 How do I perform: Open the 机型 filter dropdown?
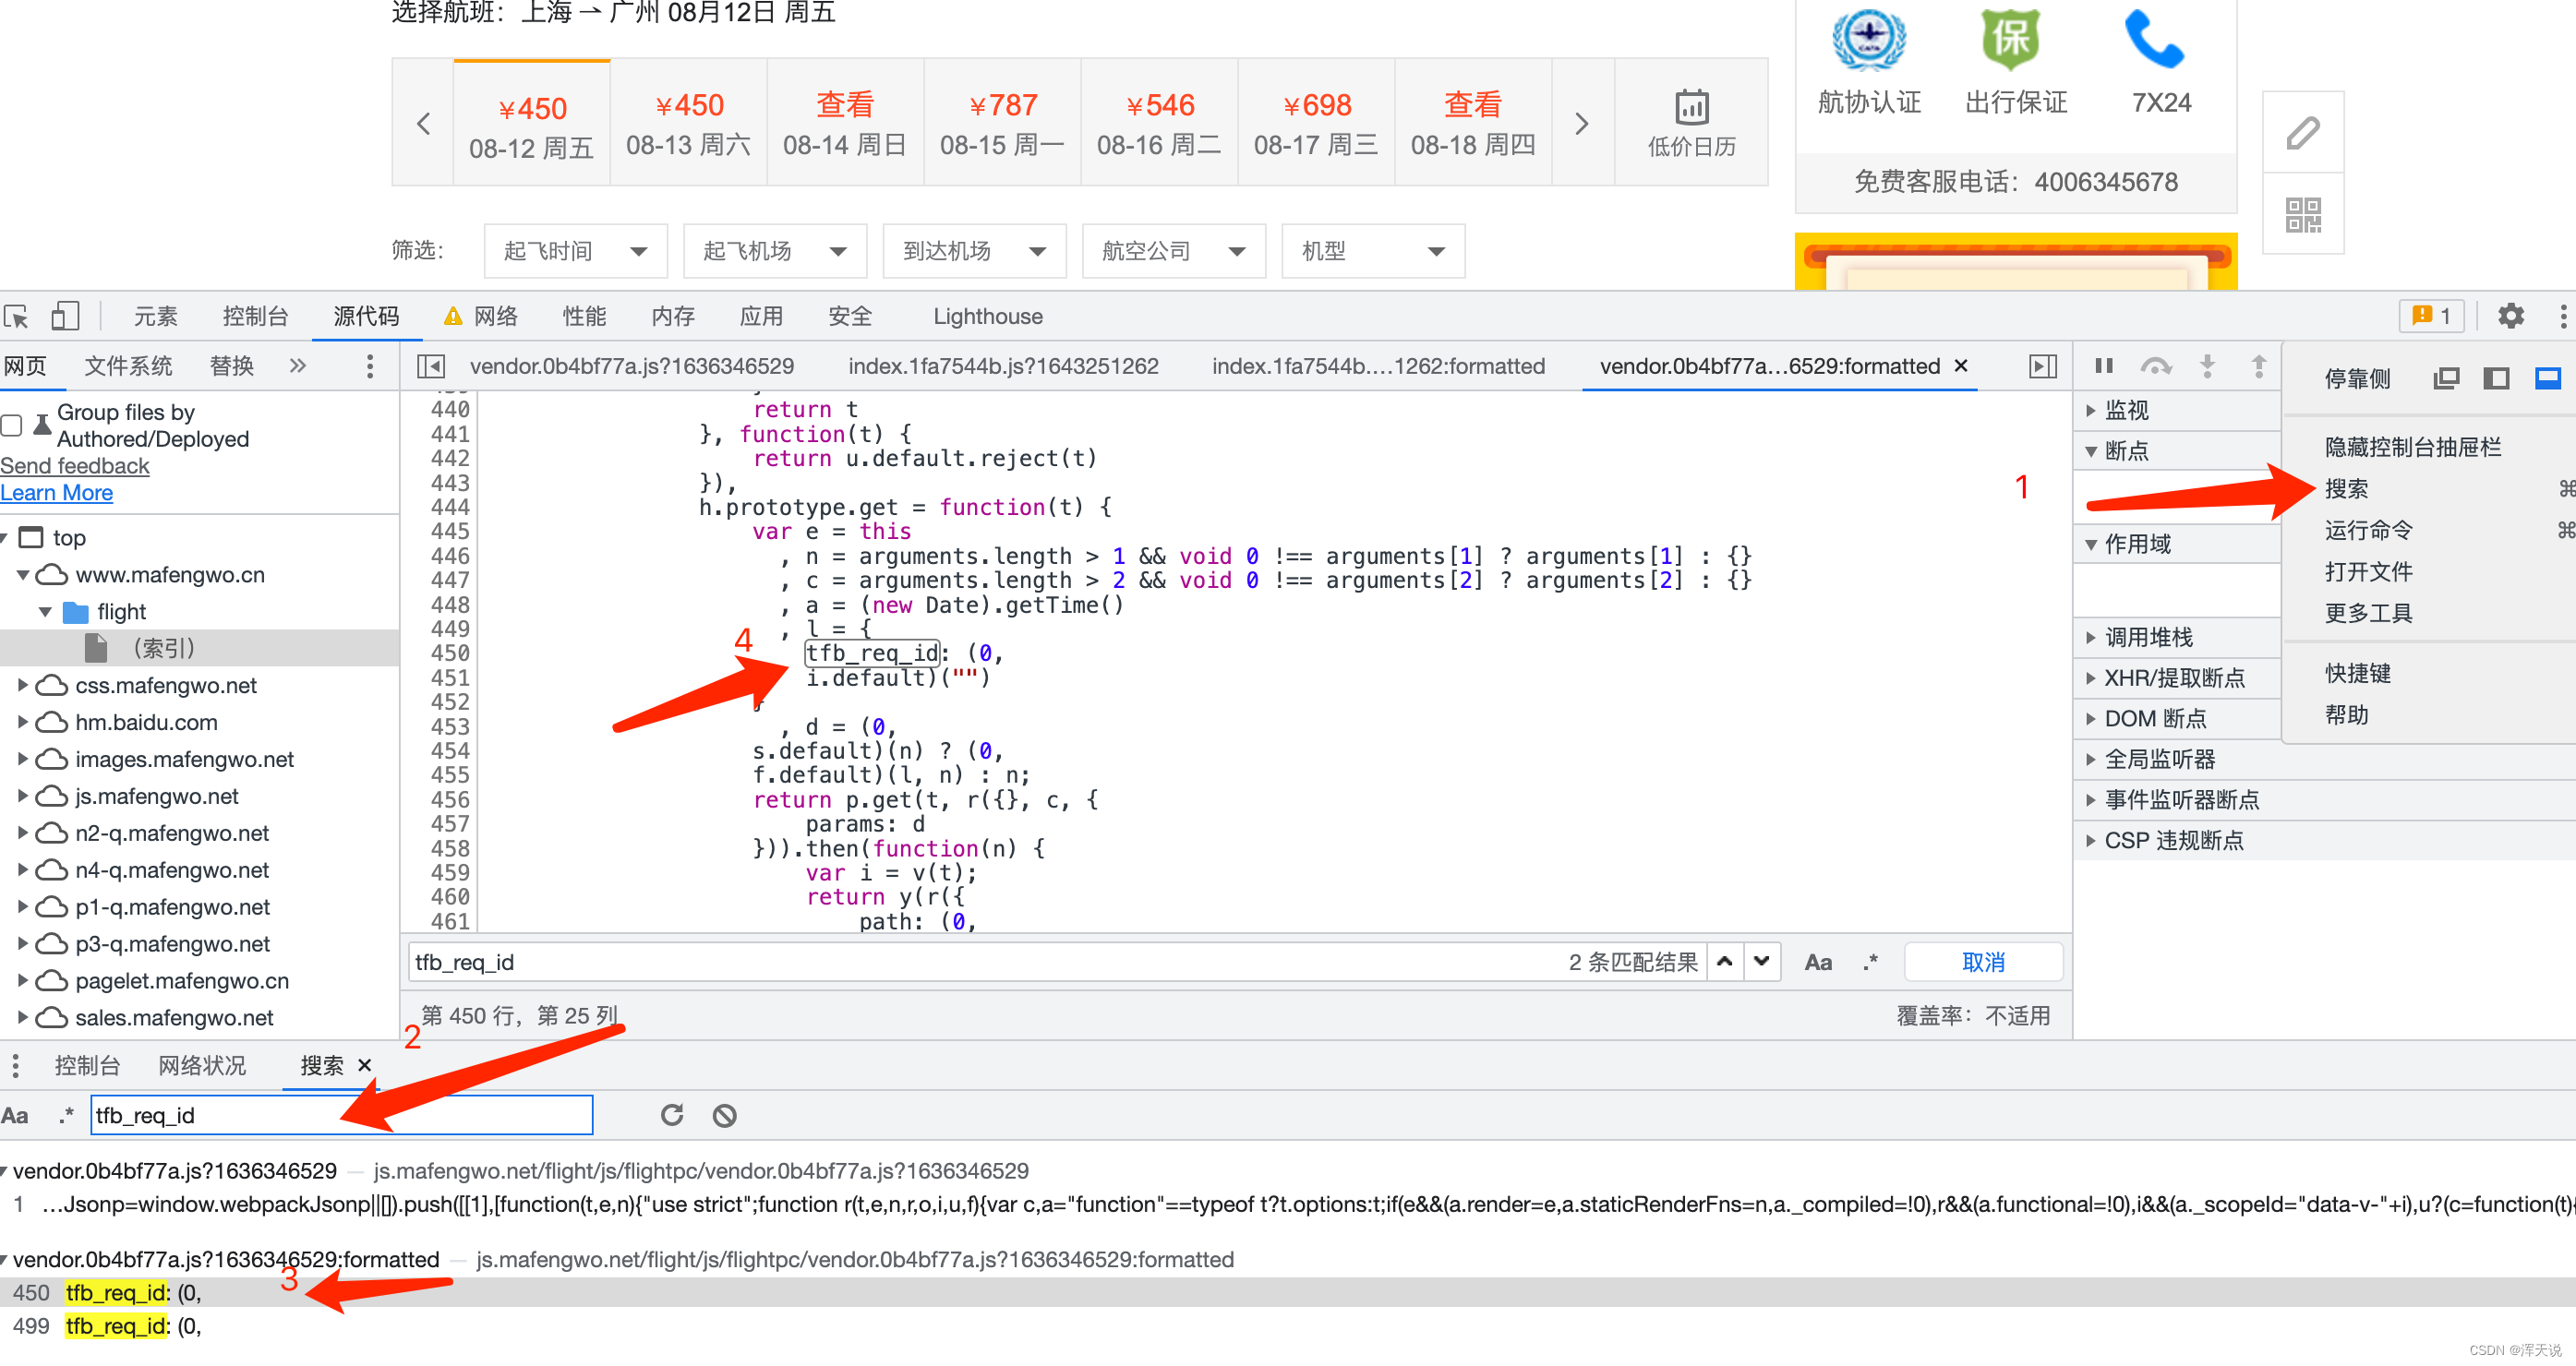(1373, 250)
